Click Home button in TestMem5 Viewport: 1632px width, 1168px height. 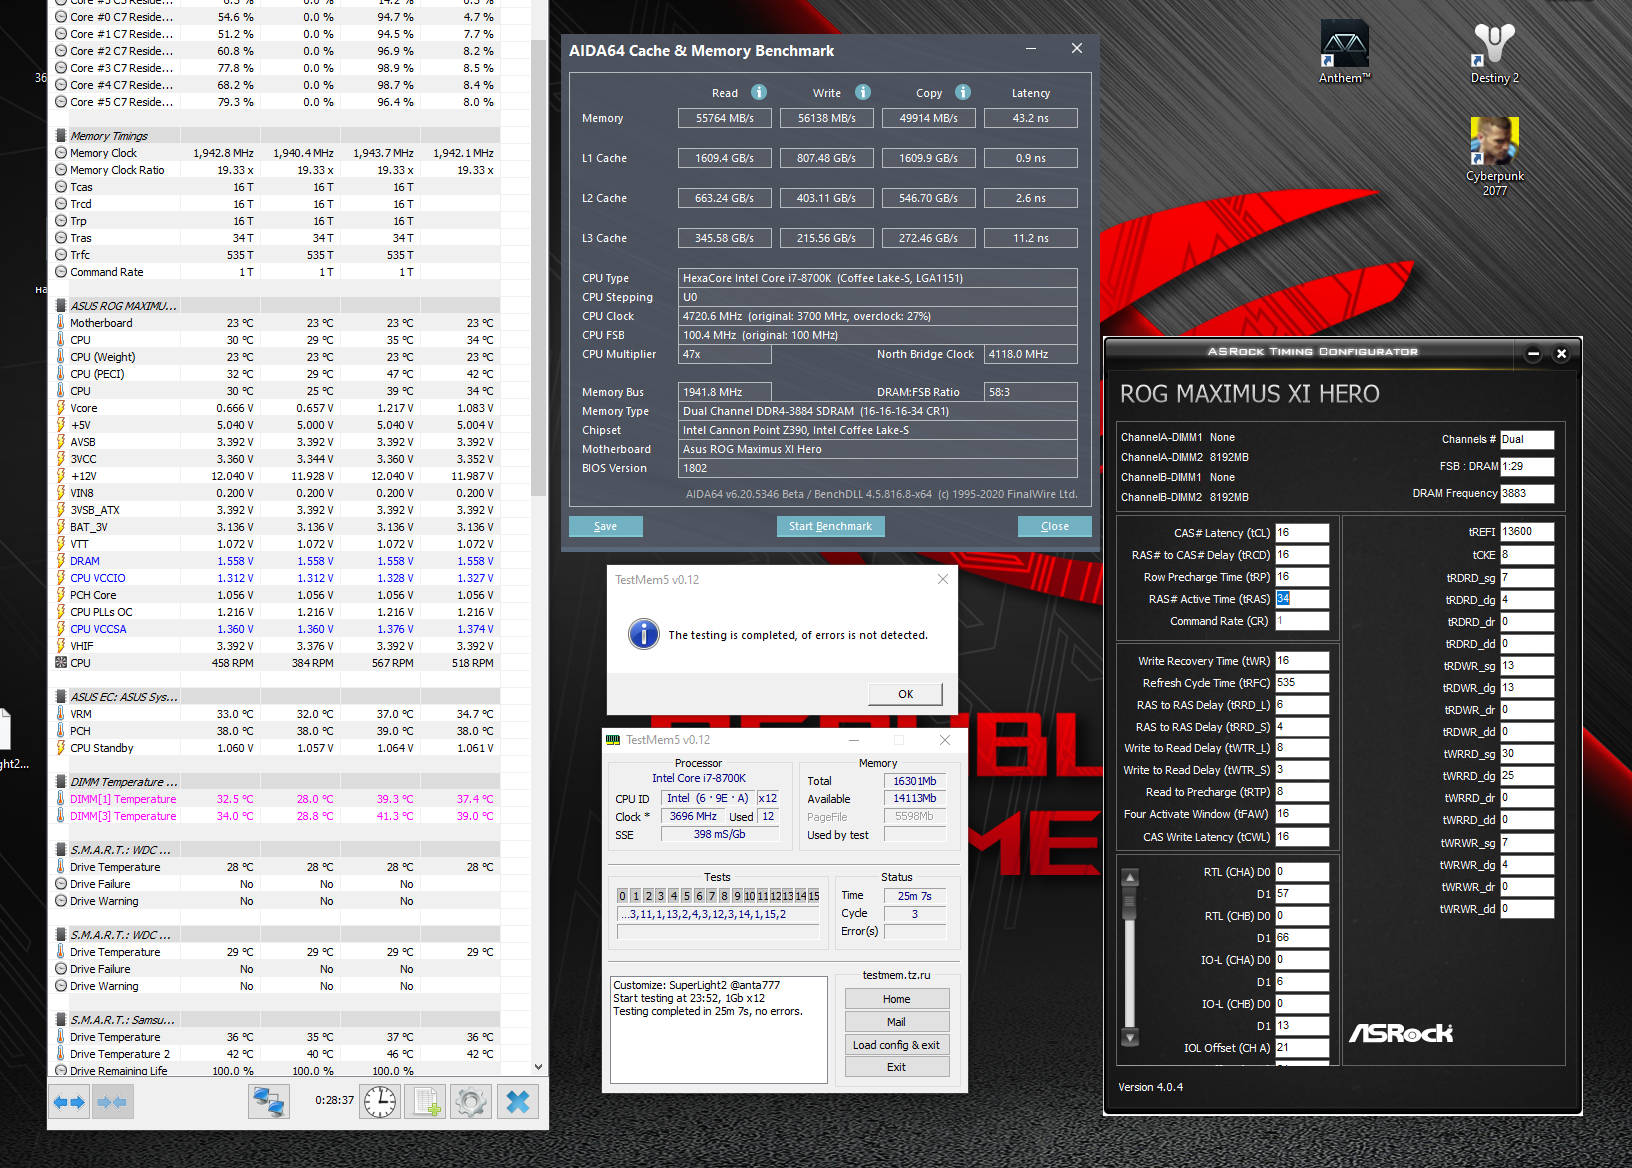[x=897, y=999]
